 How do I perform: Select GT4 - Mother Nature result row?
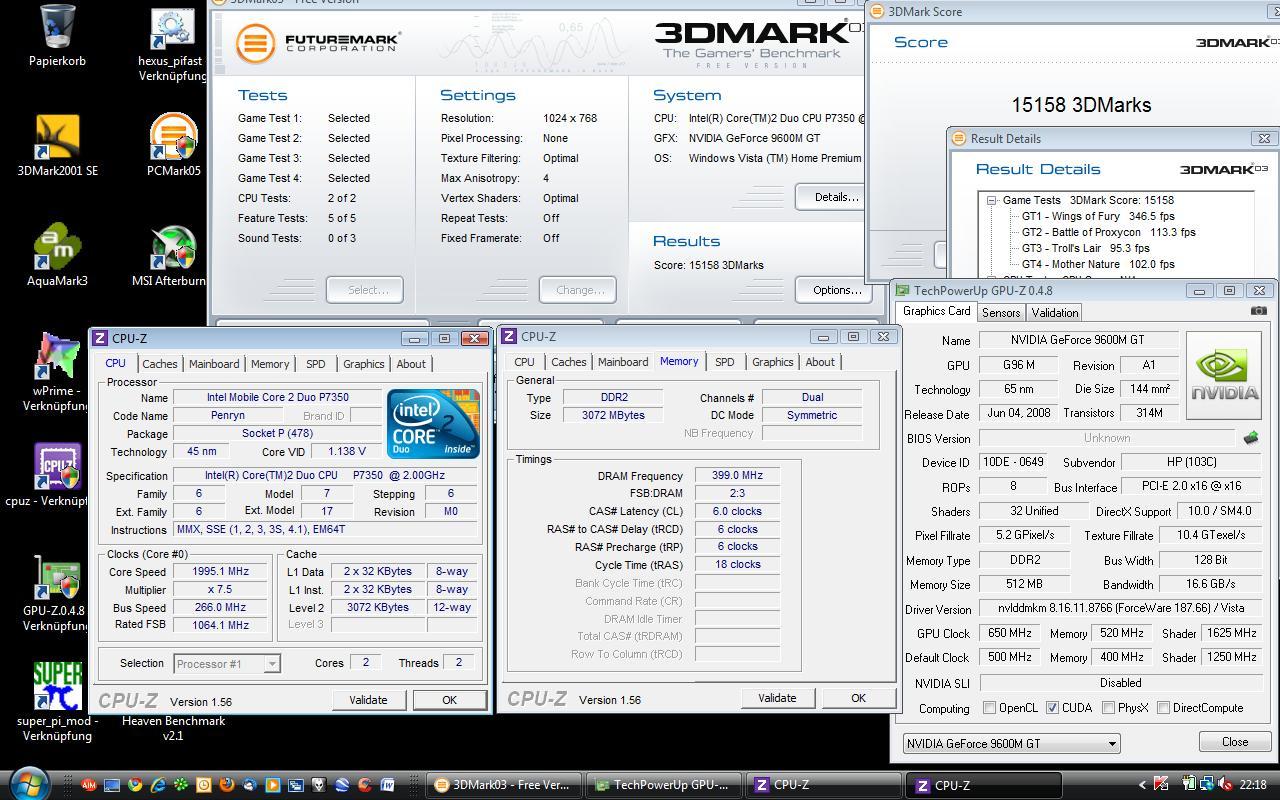[1098, 264]
